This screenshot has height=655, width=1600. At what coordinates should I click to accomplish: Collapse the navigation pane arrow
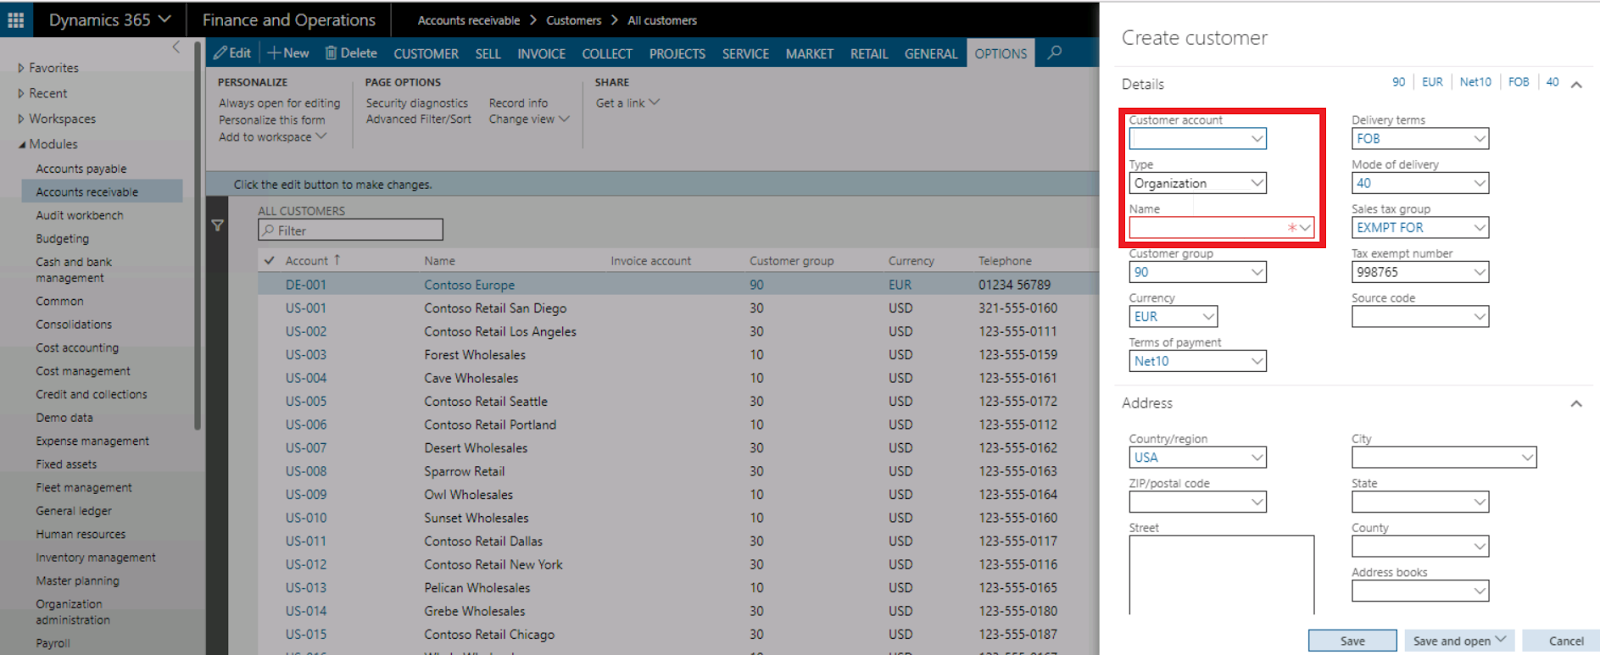[176, 46]
